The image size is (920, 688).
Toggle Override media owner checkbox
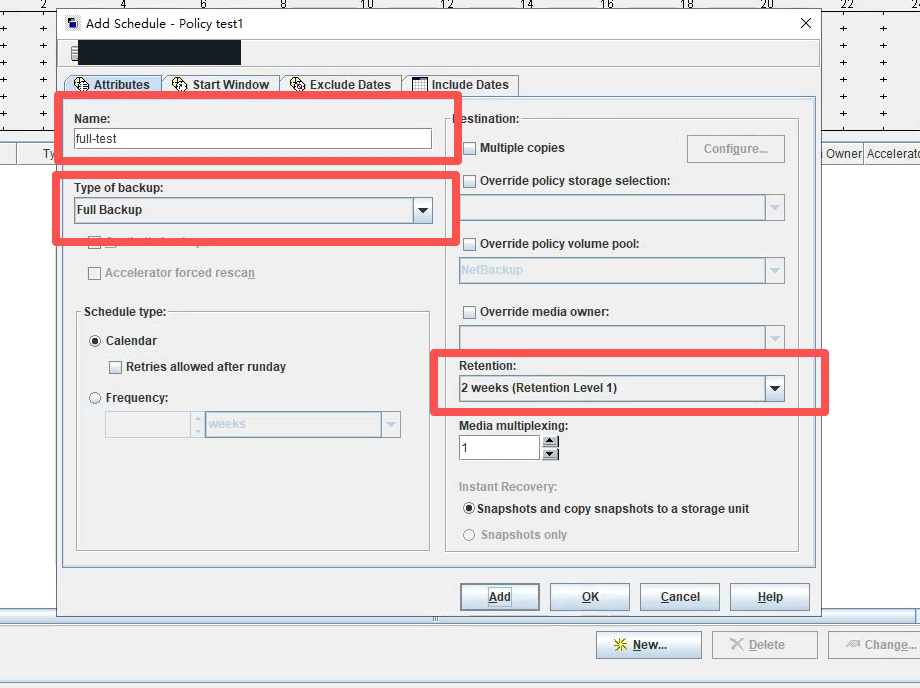469,312
